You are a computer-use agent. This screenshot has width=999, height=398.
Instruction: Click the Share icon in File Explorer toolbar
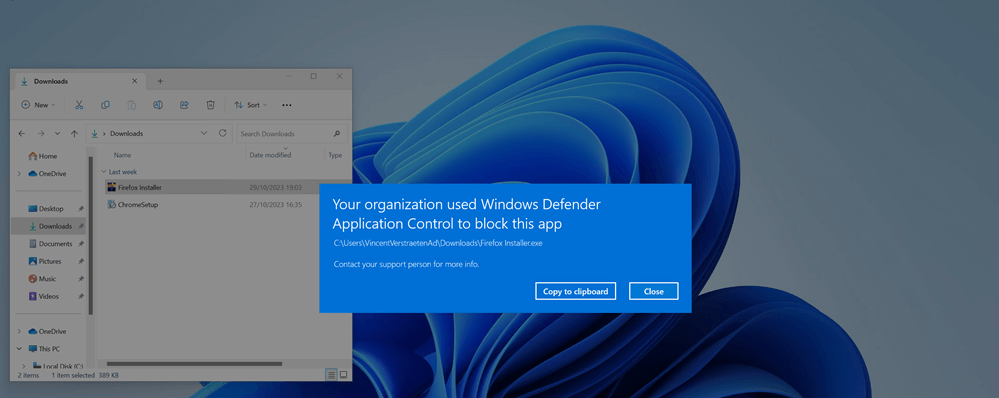(184, 105)
